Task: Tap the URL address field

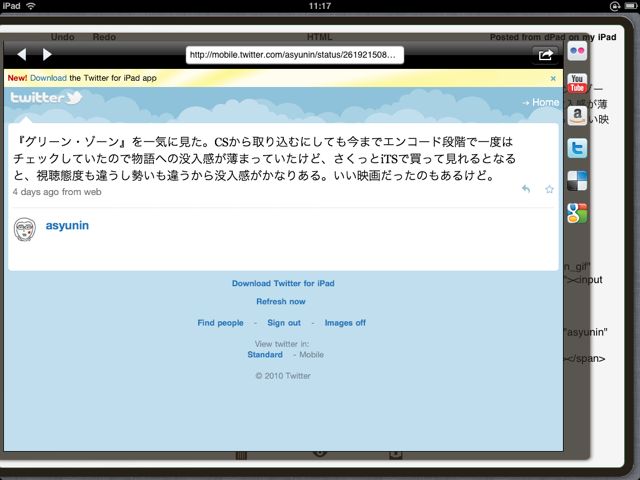Action: pos(295,55)
